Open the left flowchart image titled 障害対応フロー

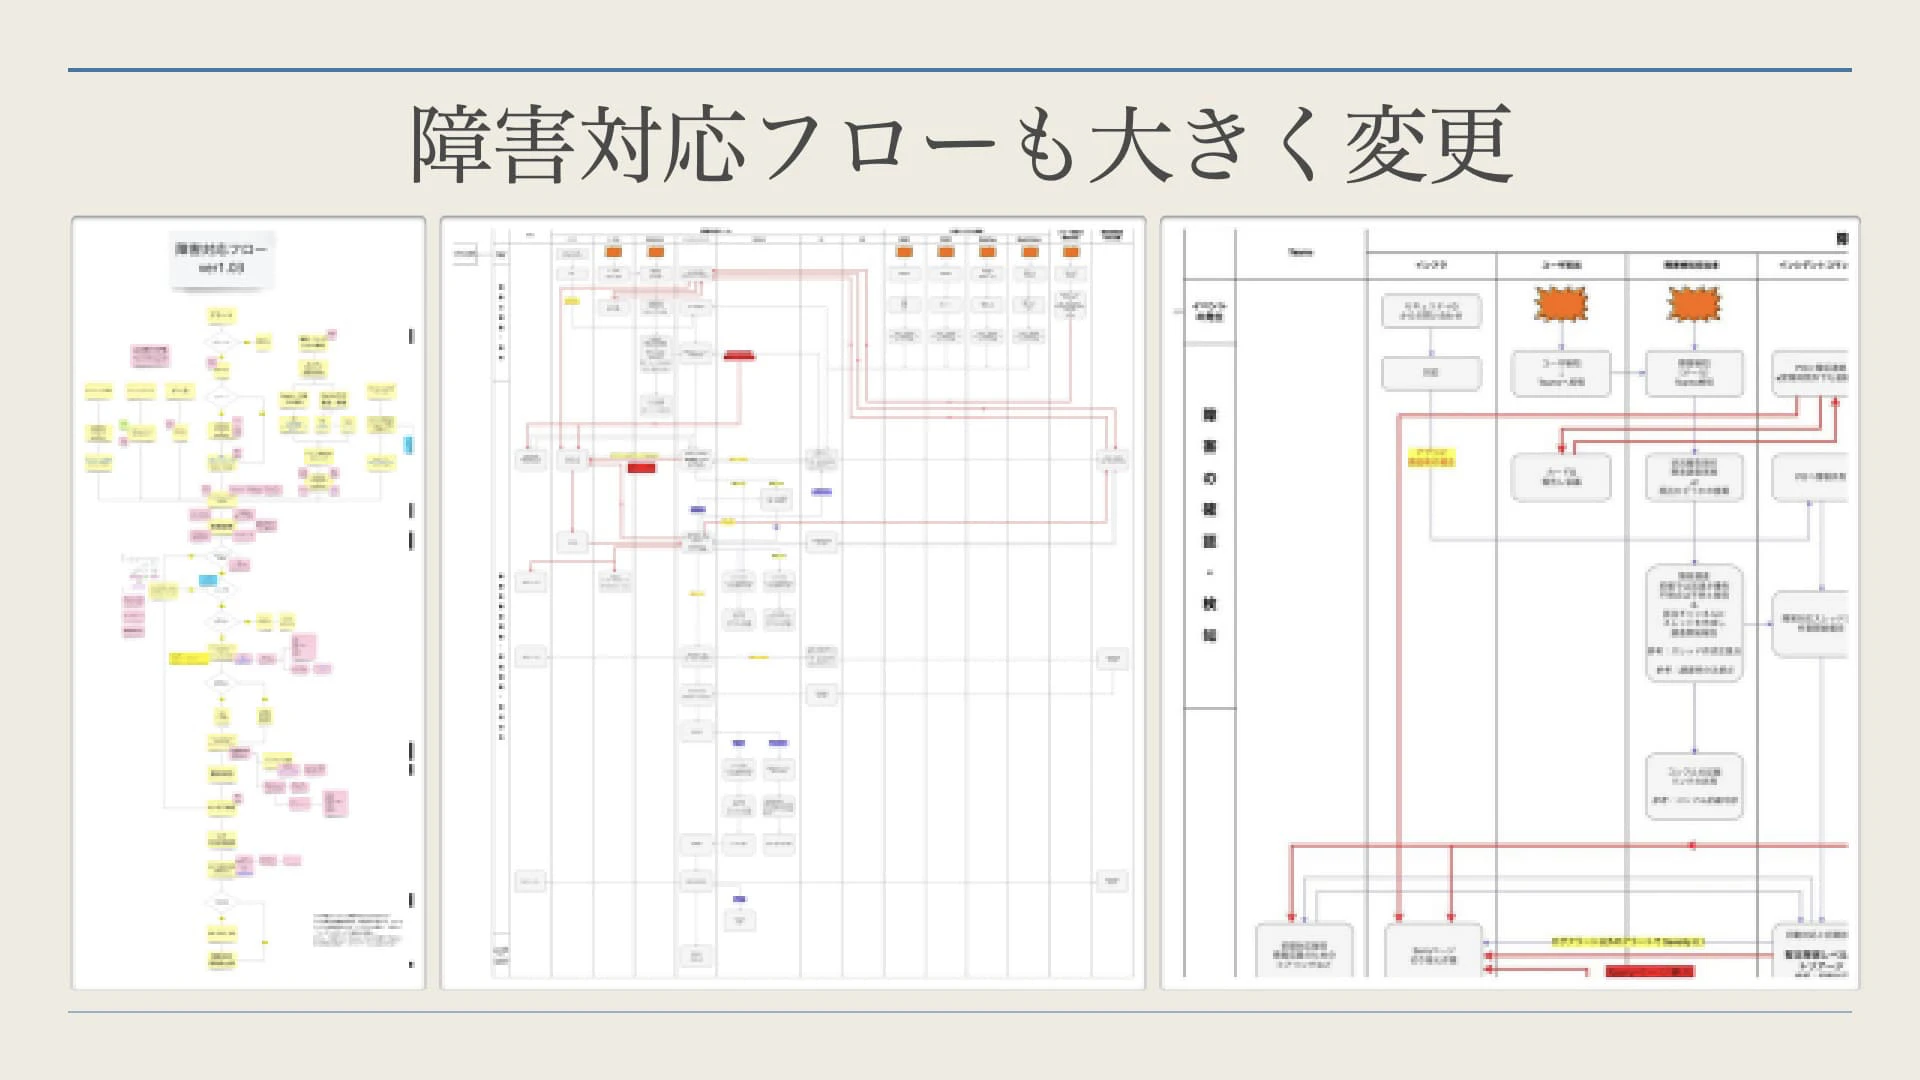[248, 603]
